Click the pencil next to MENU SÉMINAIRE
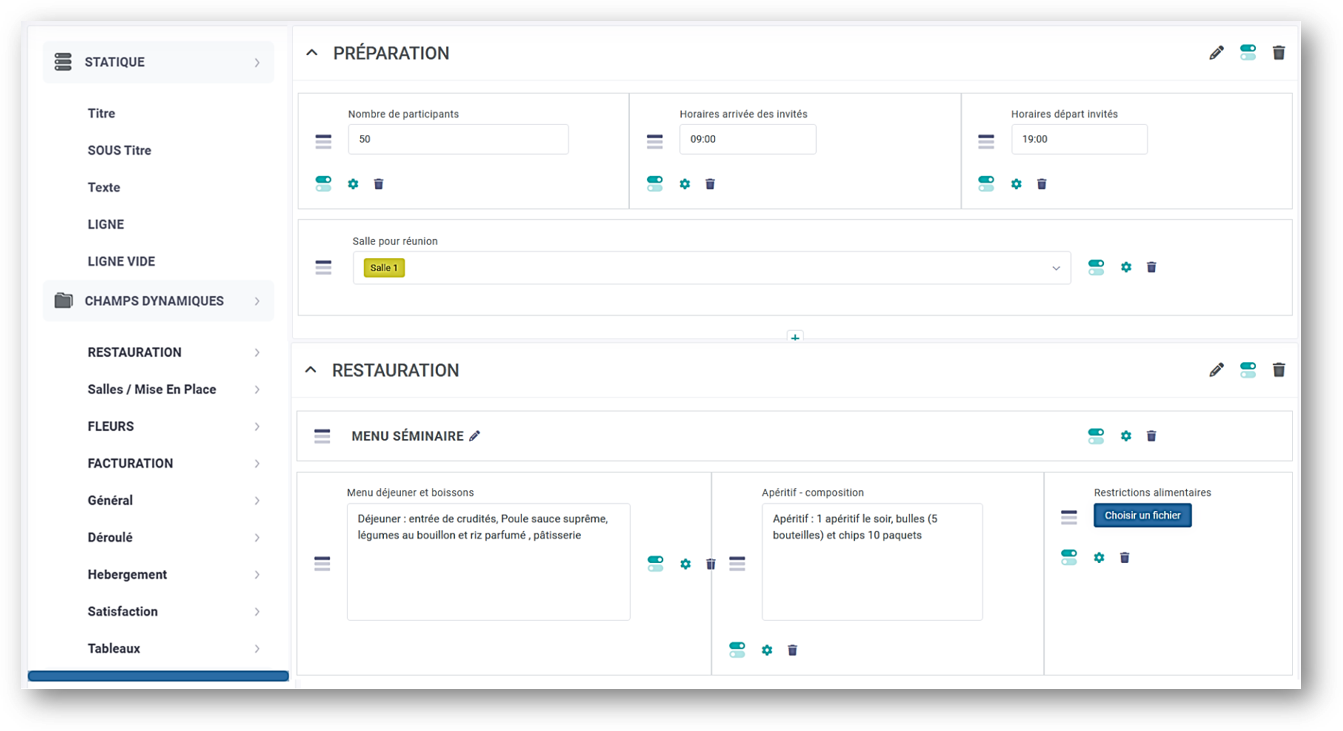This screenshot has width=1343, height=731. (475, 436)
